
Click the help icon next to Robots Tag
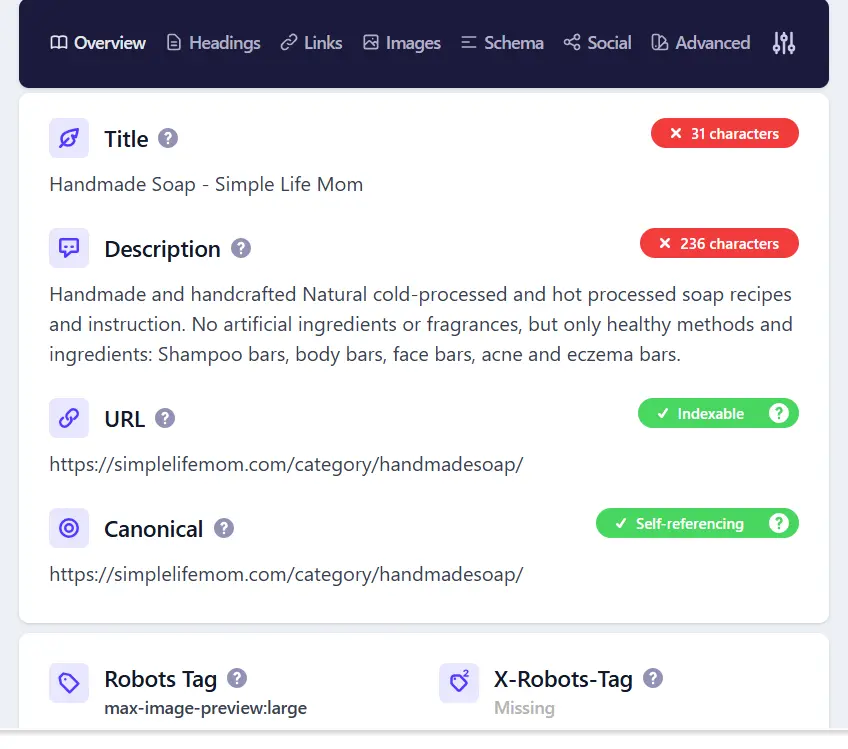click(x=237, y=678)
